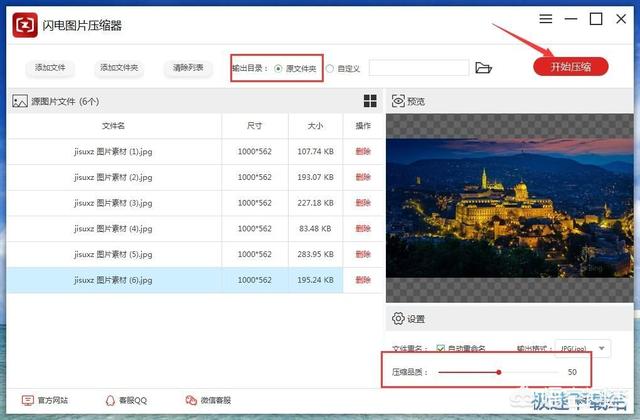Click the official website icon
640x420 pixels.
coord(27,400)
